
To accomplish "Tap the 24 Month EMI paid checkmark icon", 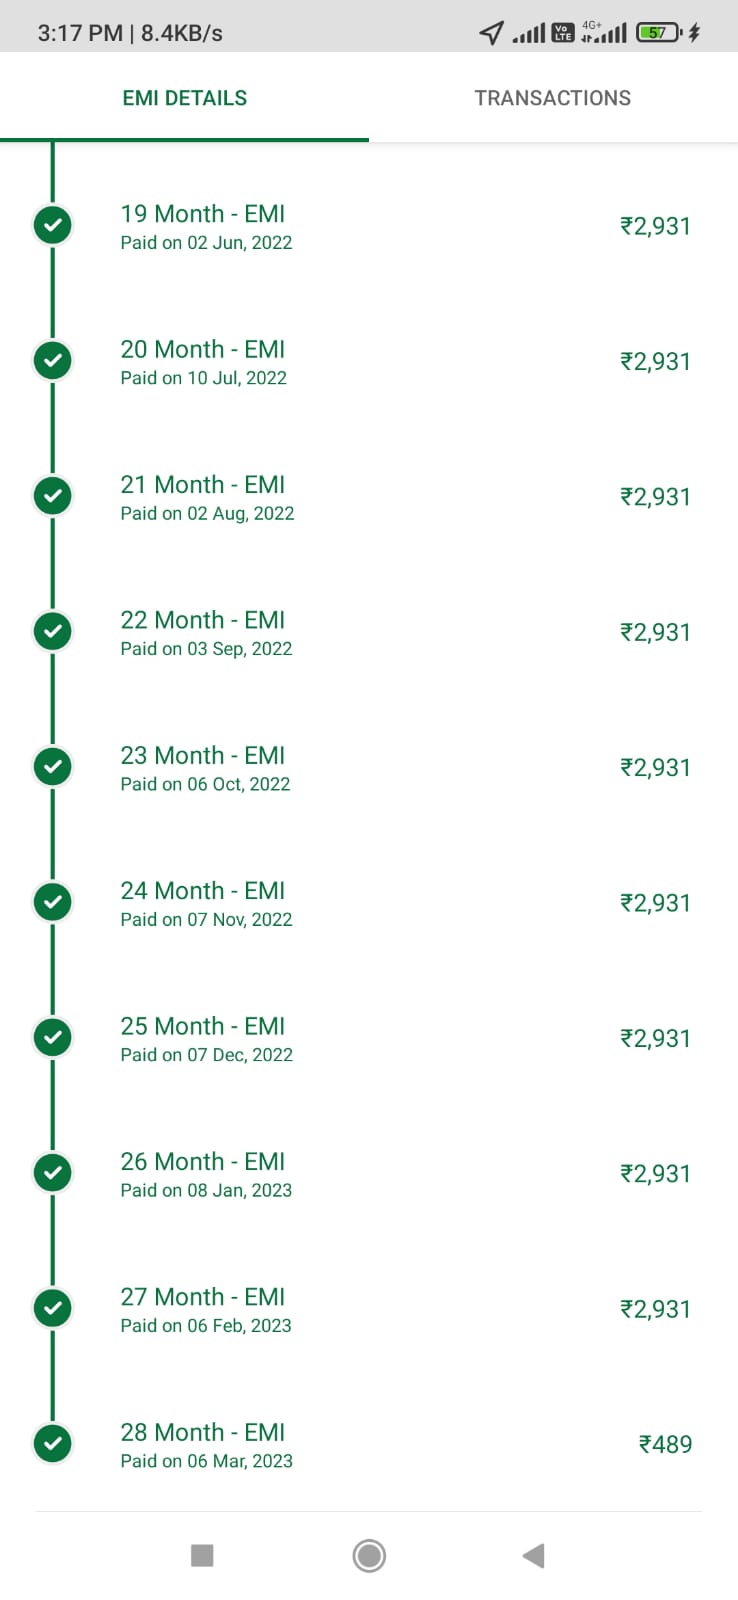I will pyautogui.click(x=52, y=903).
